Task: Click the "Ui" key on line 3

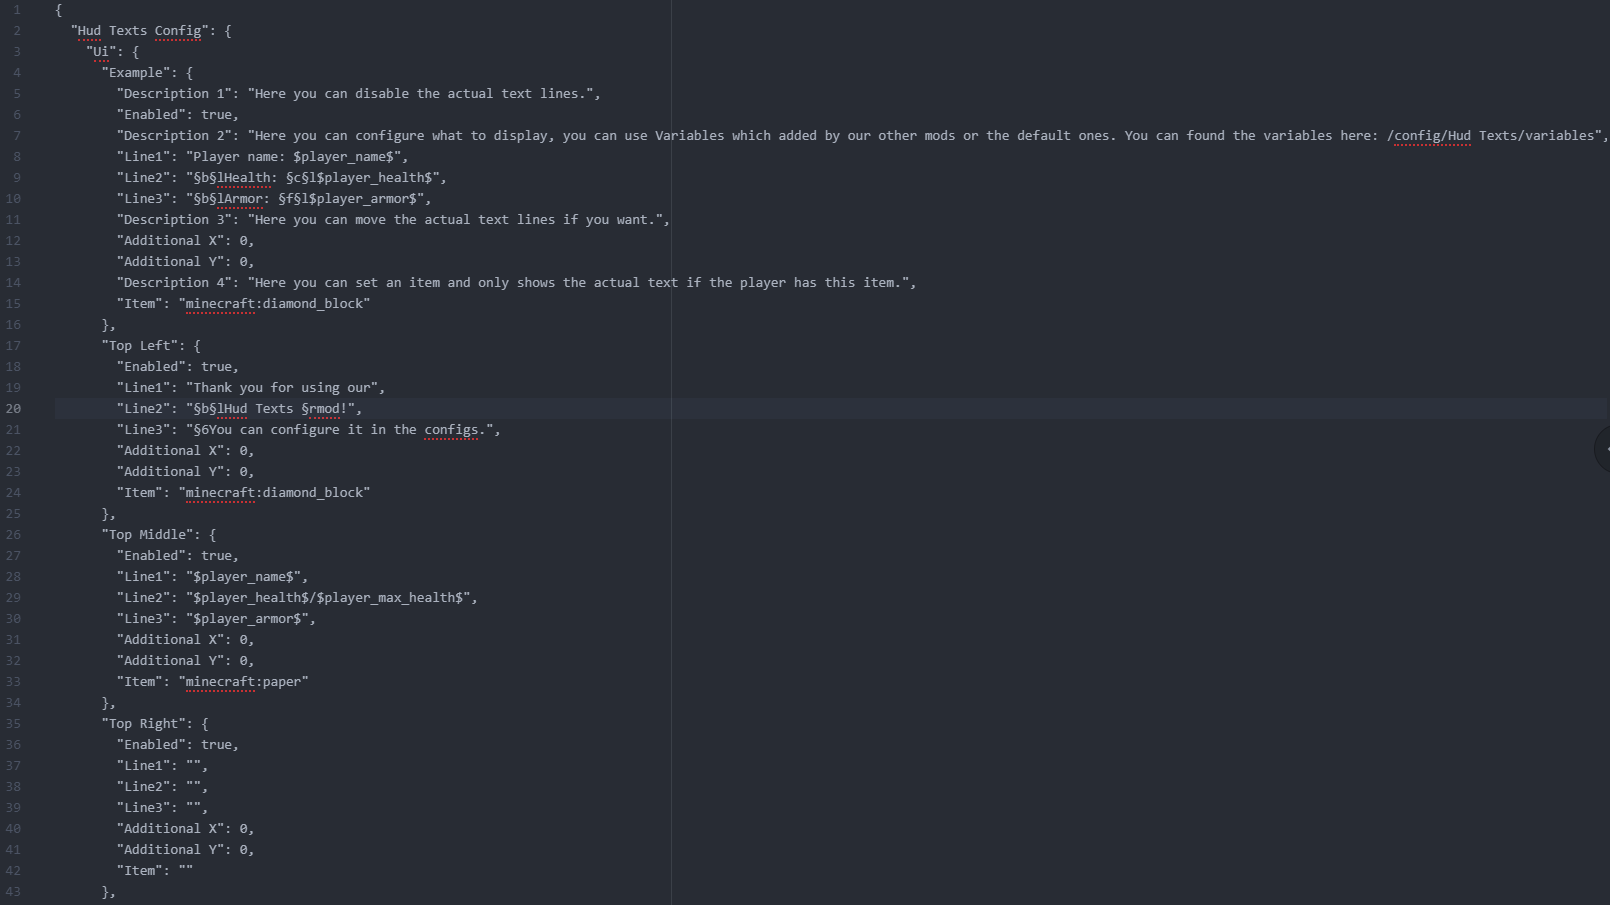Action: [101, 52]
